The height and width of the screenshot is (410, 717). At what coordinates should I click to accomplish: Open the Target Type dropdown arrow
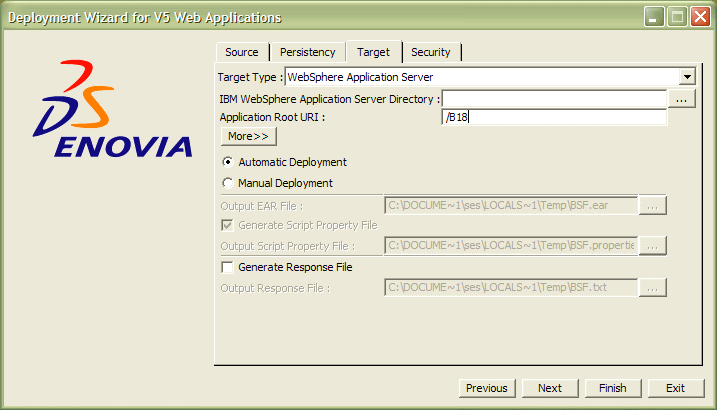pyautogui.click(x=687, y=77)
